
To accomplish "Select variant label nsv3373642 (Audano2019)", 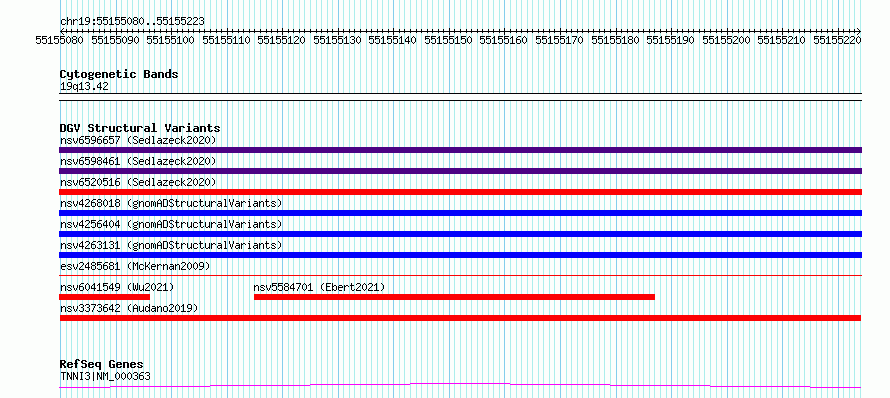I will tap(129, 308).
